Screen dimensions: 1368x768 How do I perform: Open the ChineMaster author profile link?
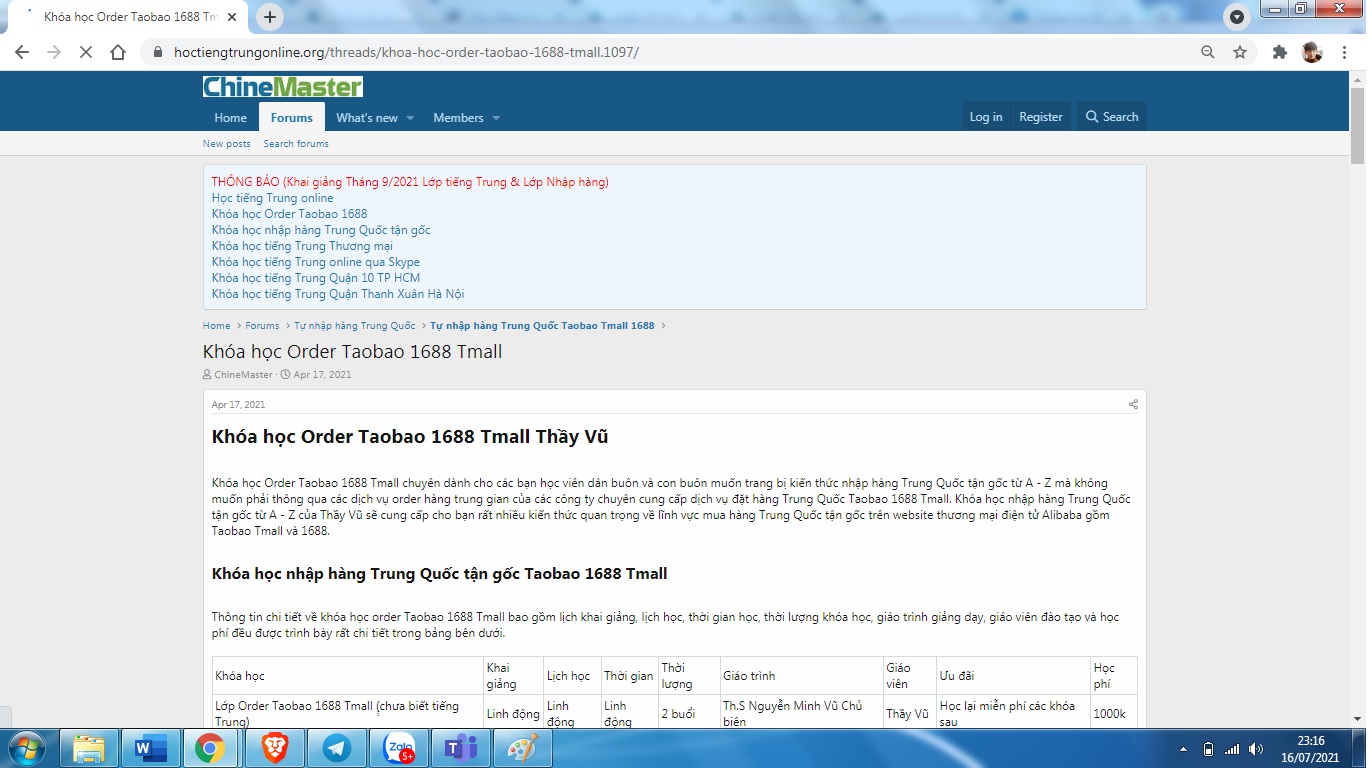(243, 375)
